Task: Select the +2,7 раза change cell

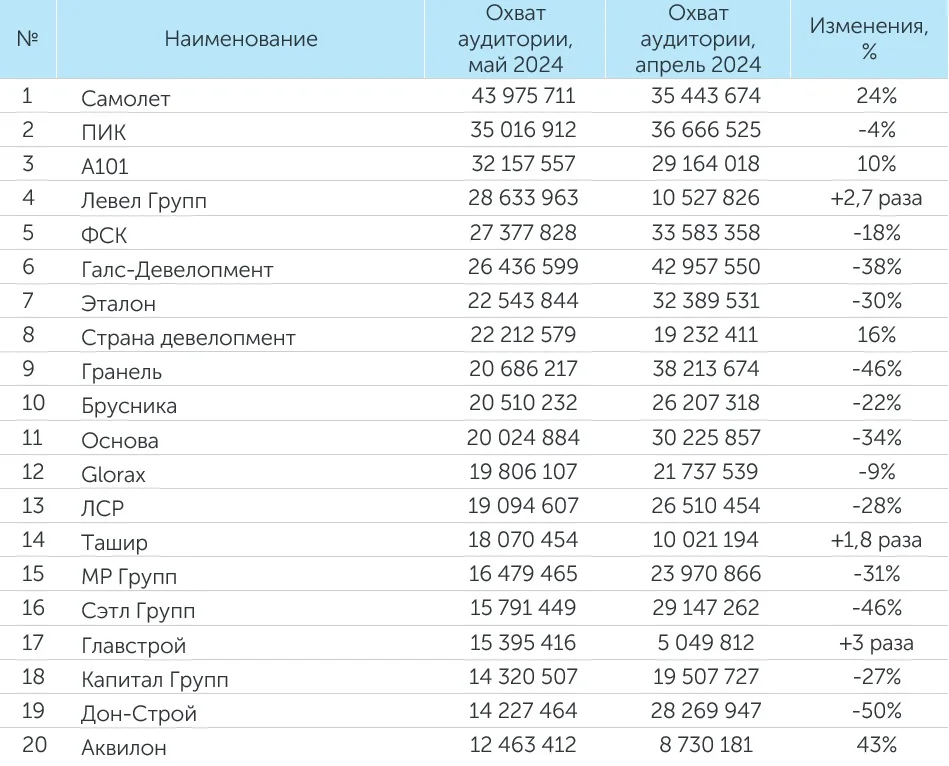Action: (x=876, y=198)
